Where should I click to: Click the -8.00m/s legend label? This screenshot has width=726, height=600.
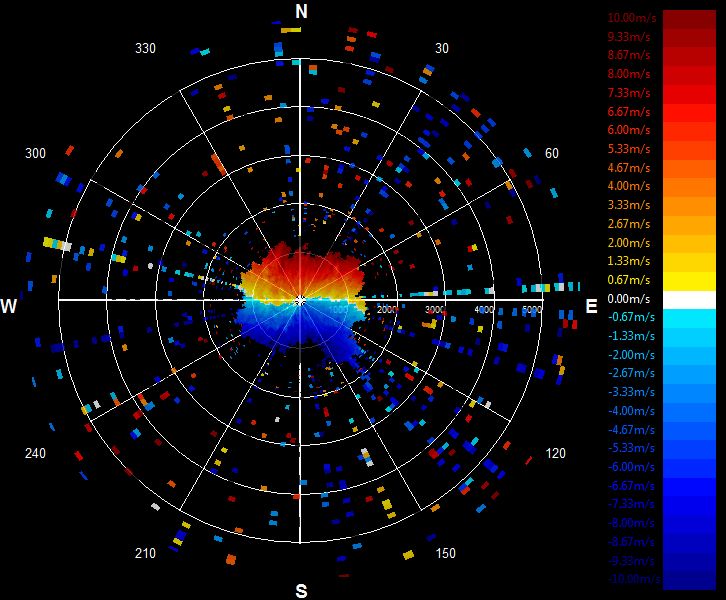coord(632,523)
